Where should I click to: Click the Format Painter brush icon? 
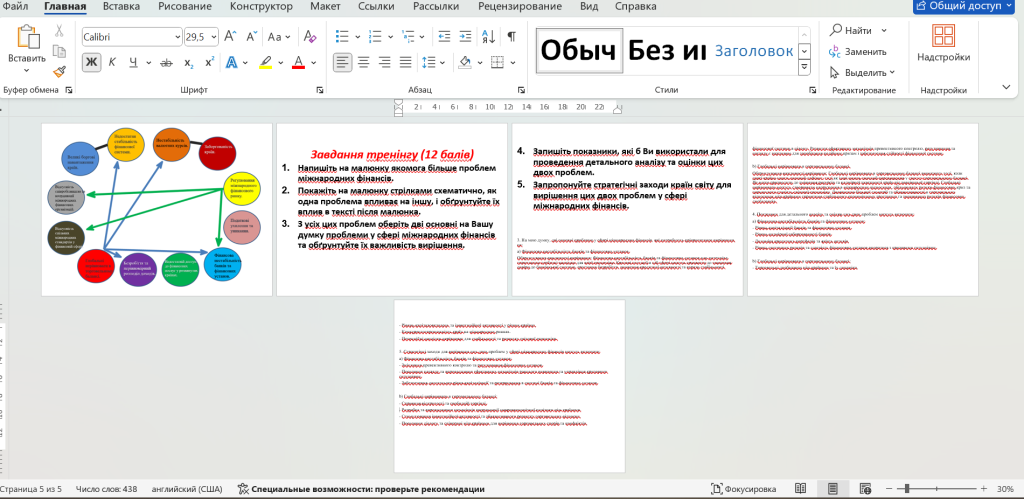[60, 71]
